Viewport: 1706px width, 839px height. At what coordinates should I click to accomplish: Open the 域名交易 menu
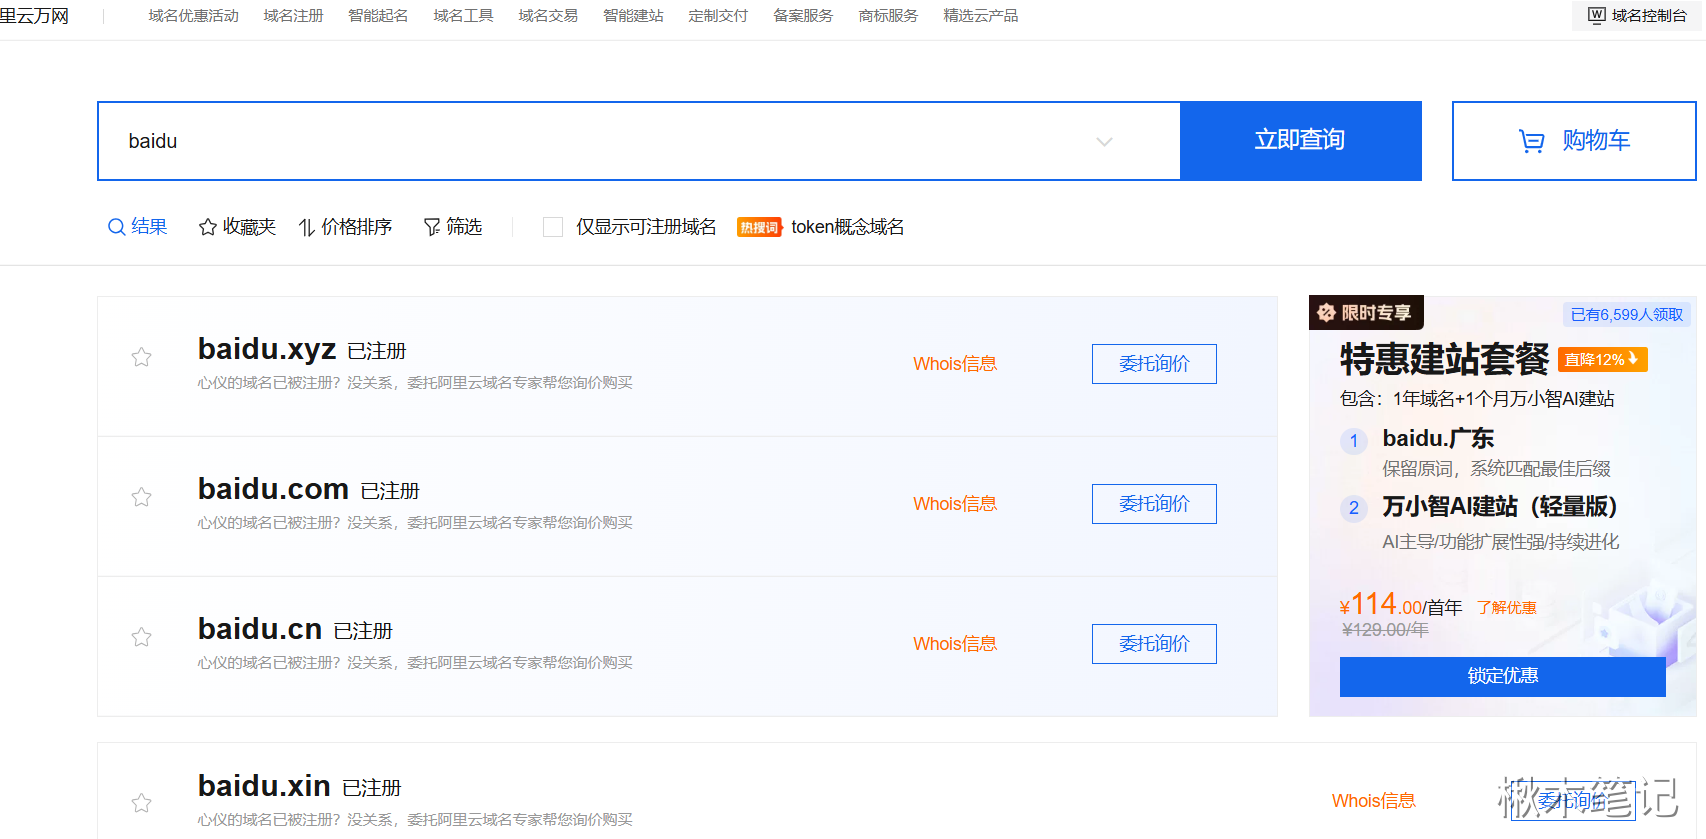548,16
